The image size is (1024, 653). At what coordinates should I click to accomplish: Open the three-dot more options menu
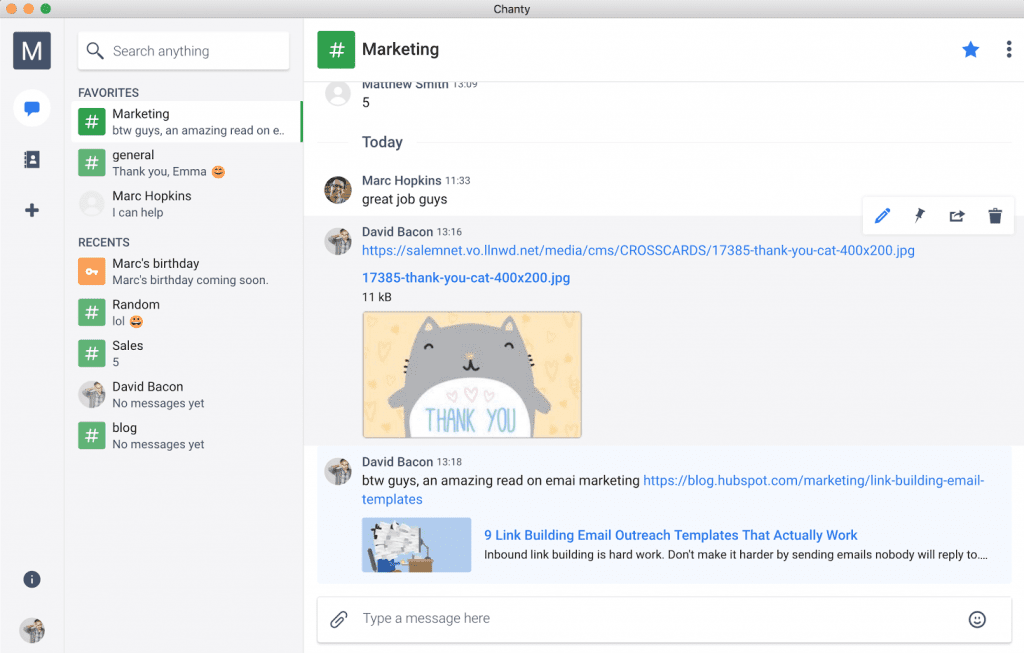1008,50
